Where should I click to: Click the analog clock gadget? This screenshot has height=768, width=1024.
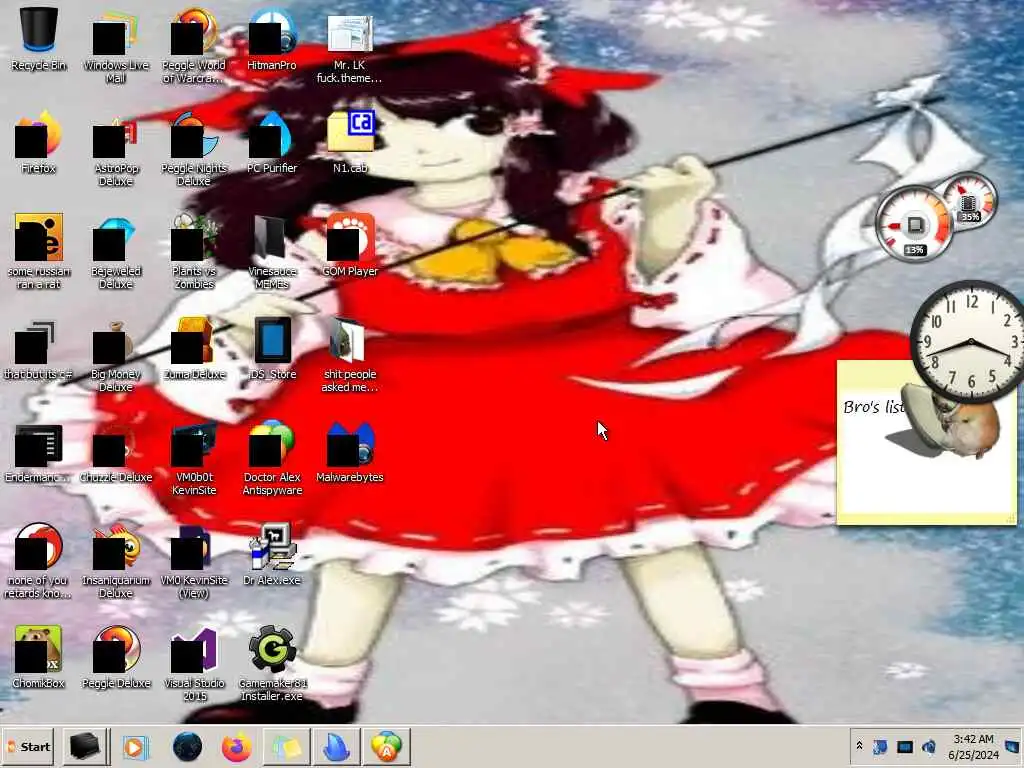(x=970, y=341)
